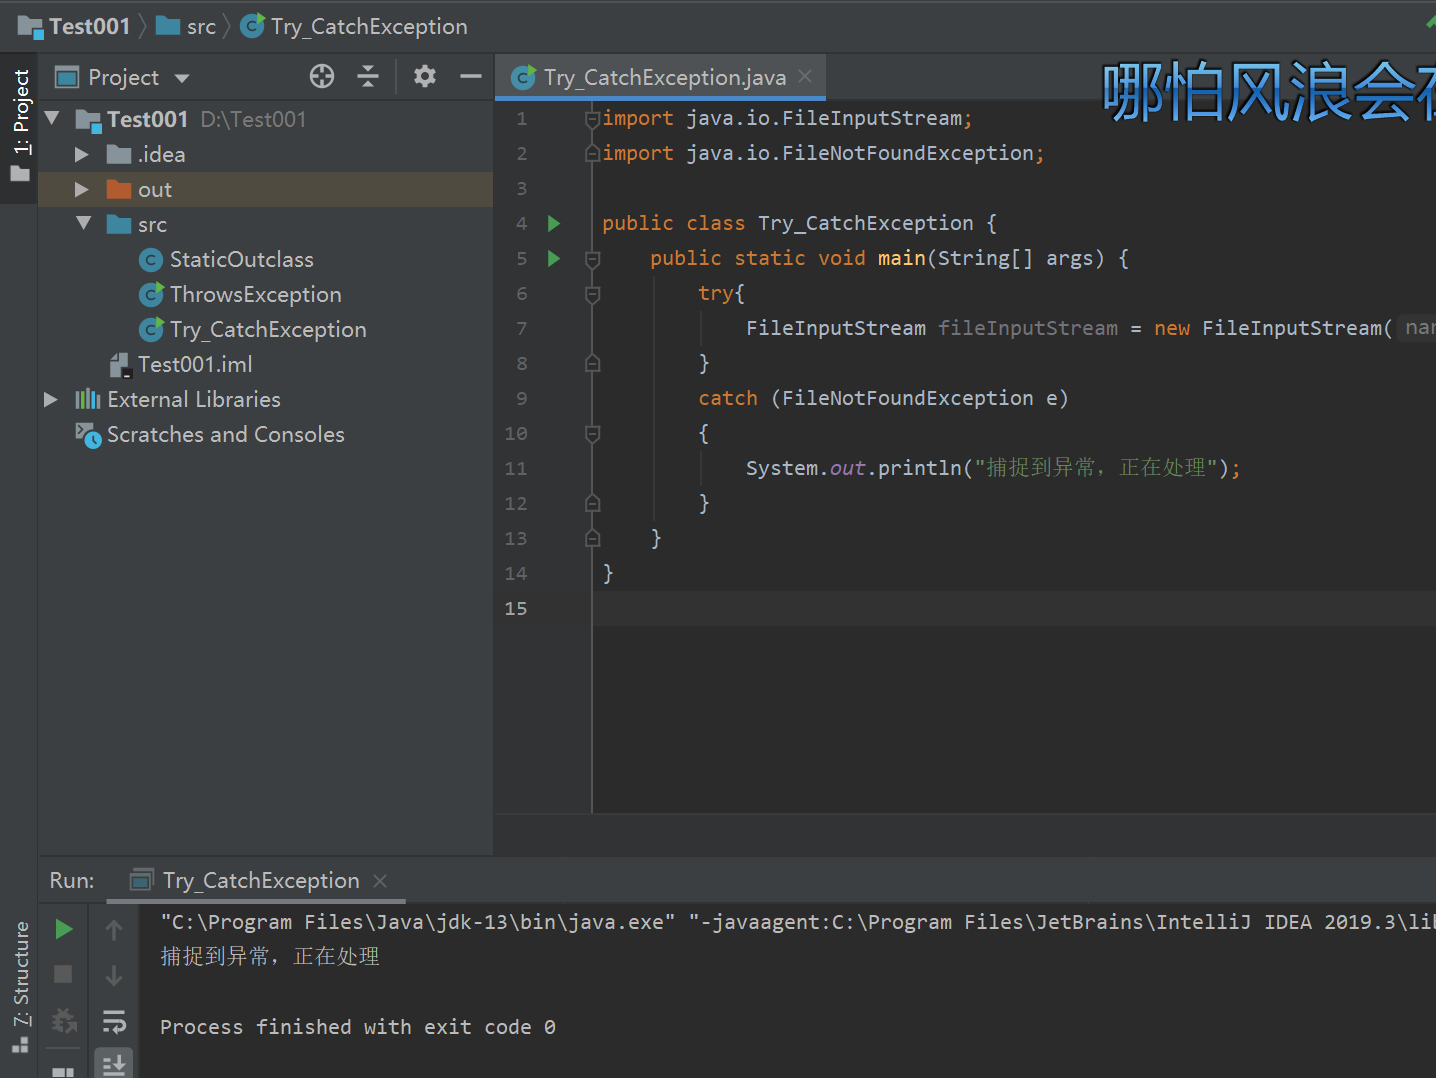Select Scratches and Consoles node
The width and height of the screenshot is (1436, 1078).
tap(225, 435)
